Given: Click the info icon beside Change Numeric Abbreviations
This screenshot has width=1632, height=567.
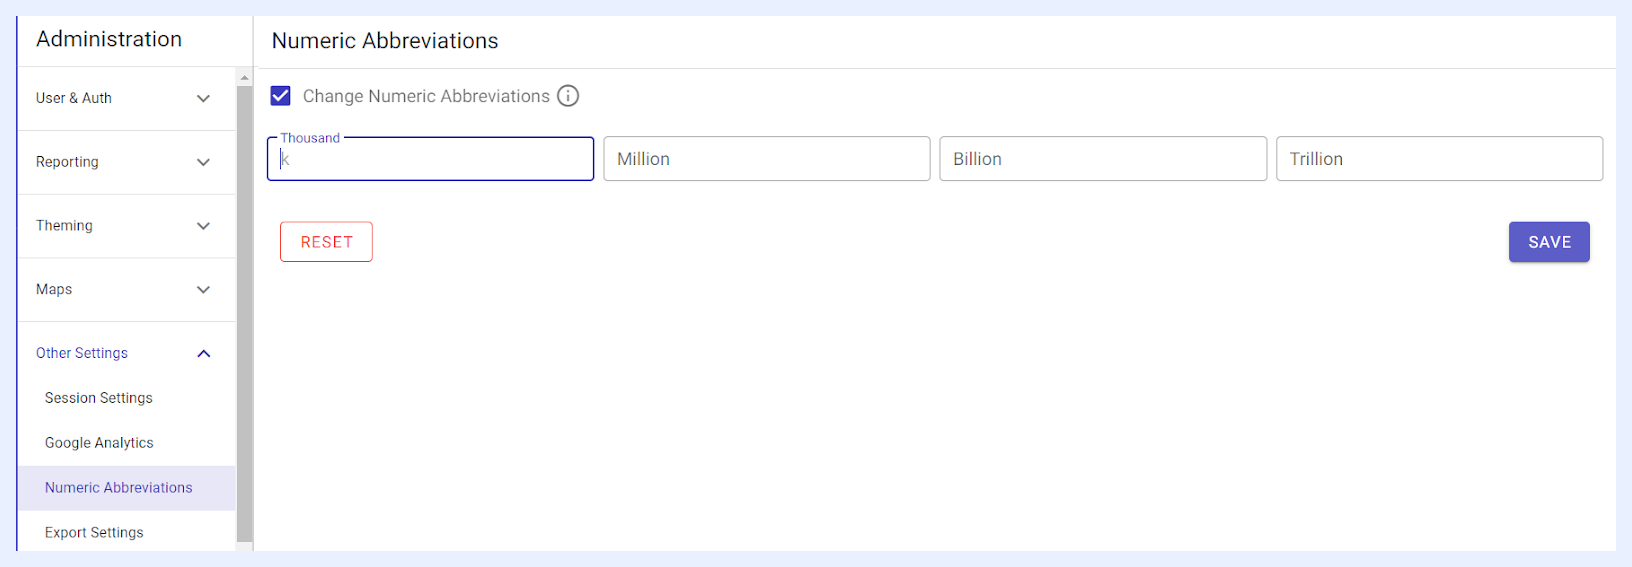Looking at the screenshot, I should pos(568,96).
